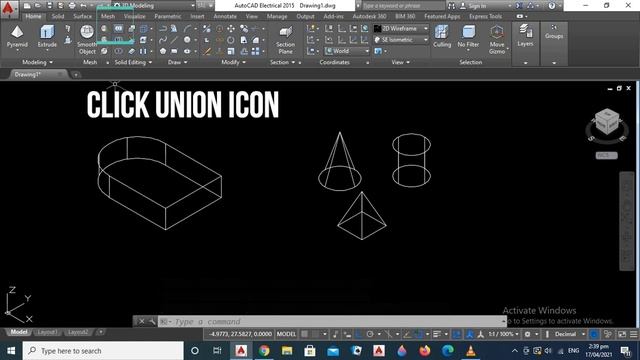
Task: Click the Autodesk Exchange icon
Action: tap(519, 6)
